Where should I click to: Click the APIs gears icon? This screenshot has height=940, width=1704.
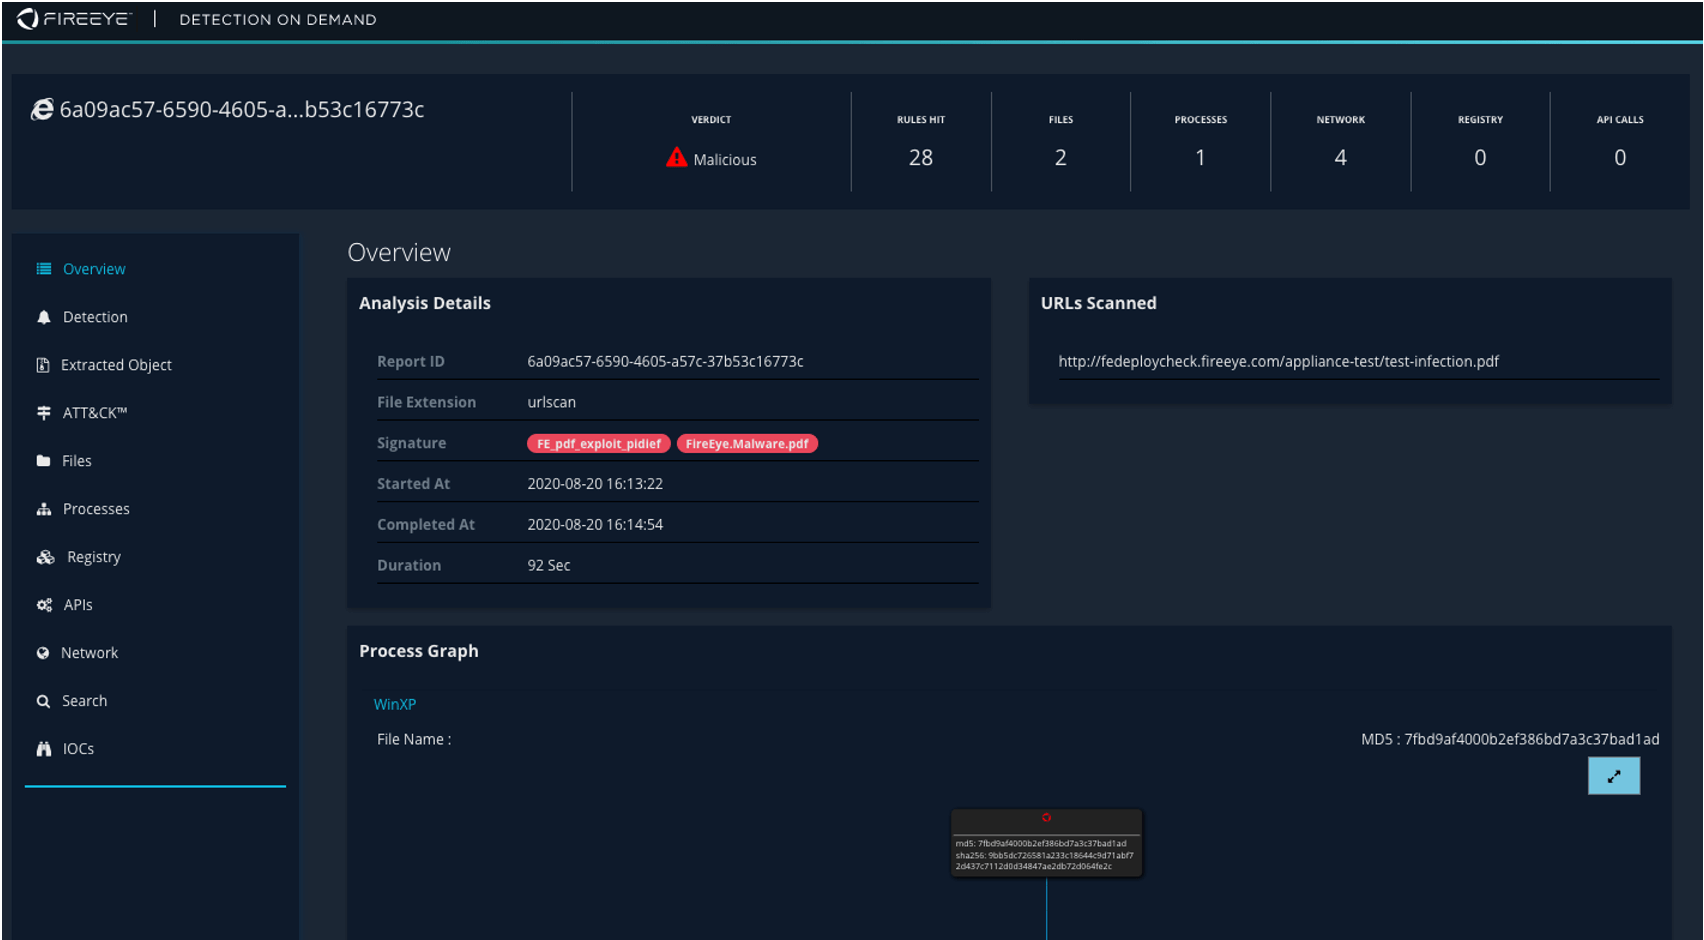[x=44, y=605]
